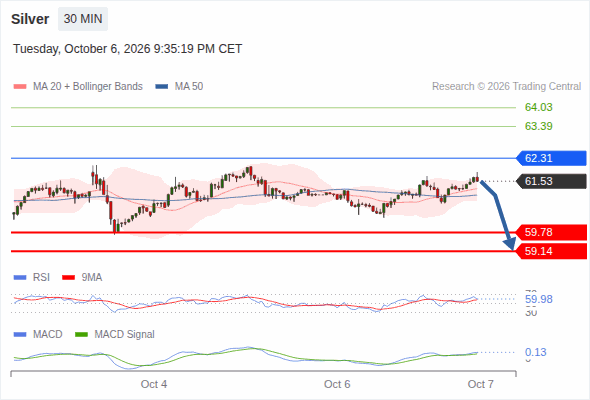Click the Silver instrument title
This screenshot has width=590, height=400.
30,19
